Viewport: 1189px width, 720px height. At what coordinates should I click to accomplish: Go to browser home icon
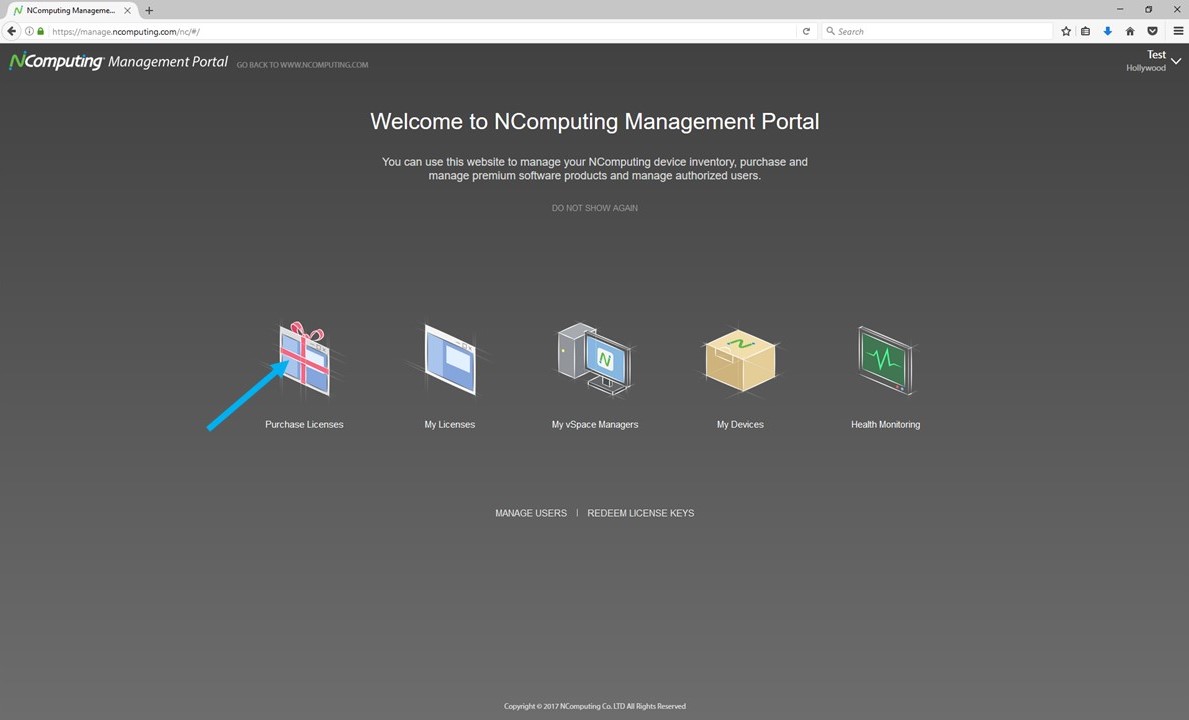(x=1130, y=31)
